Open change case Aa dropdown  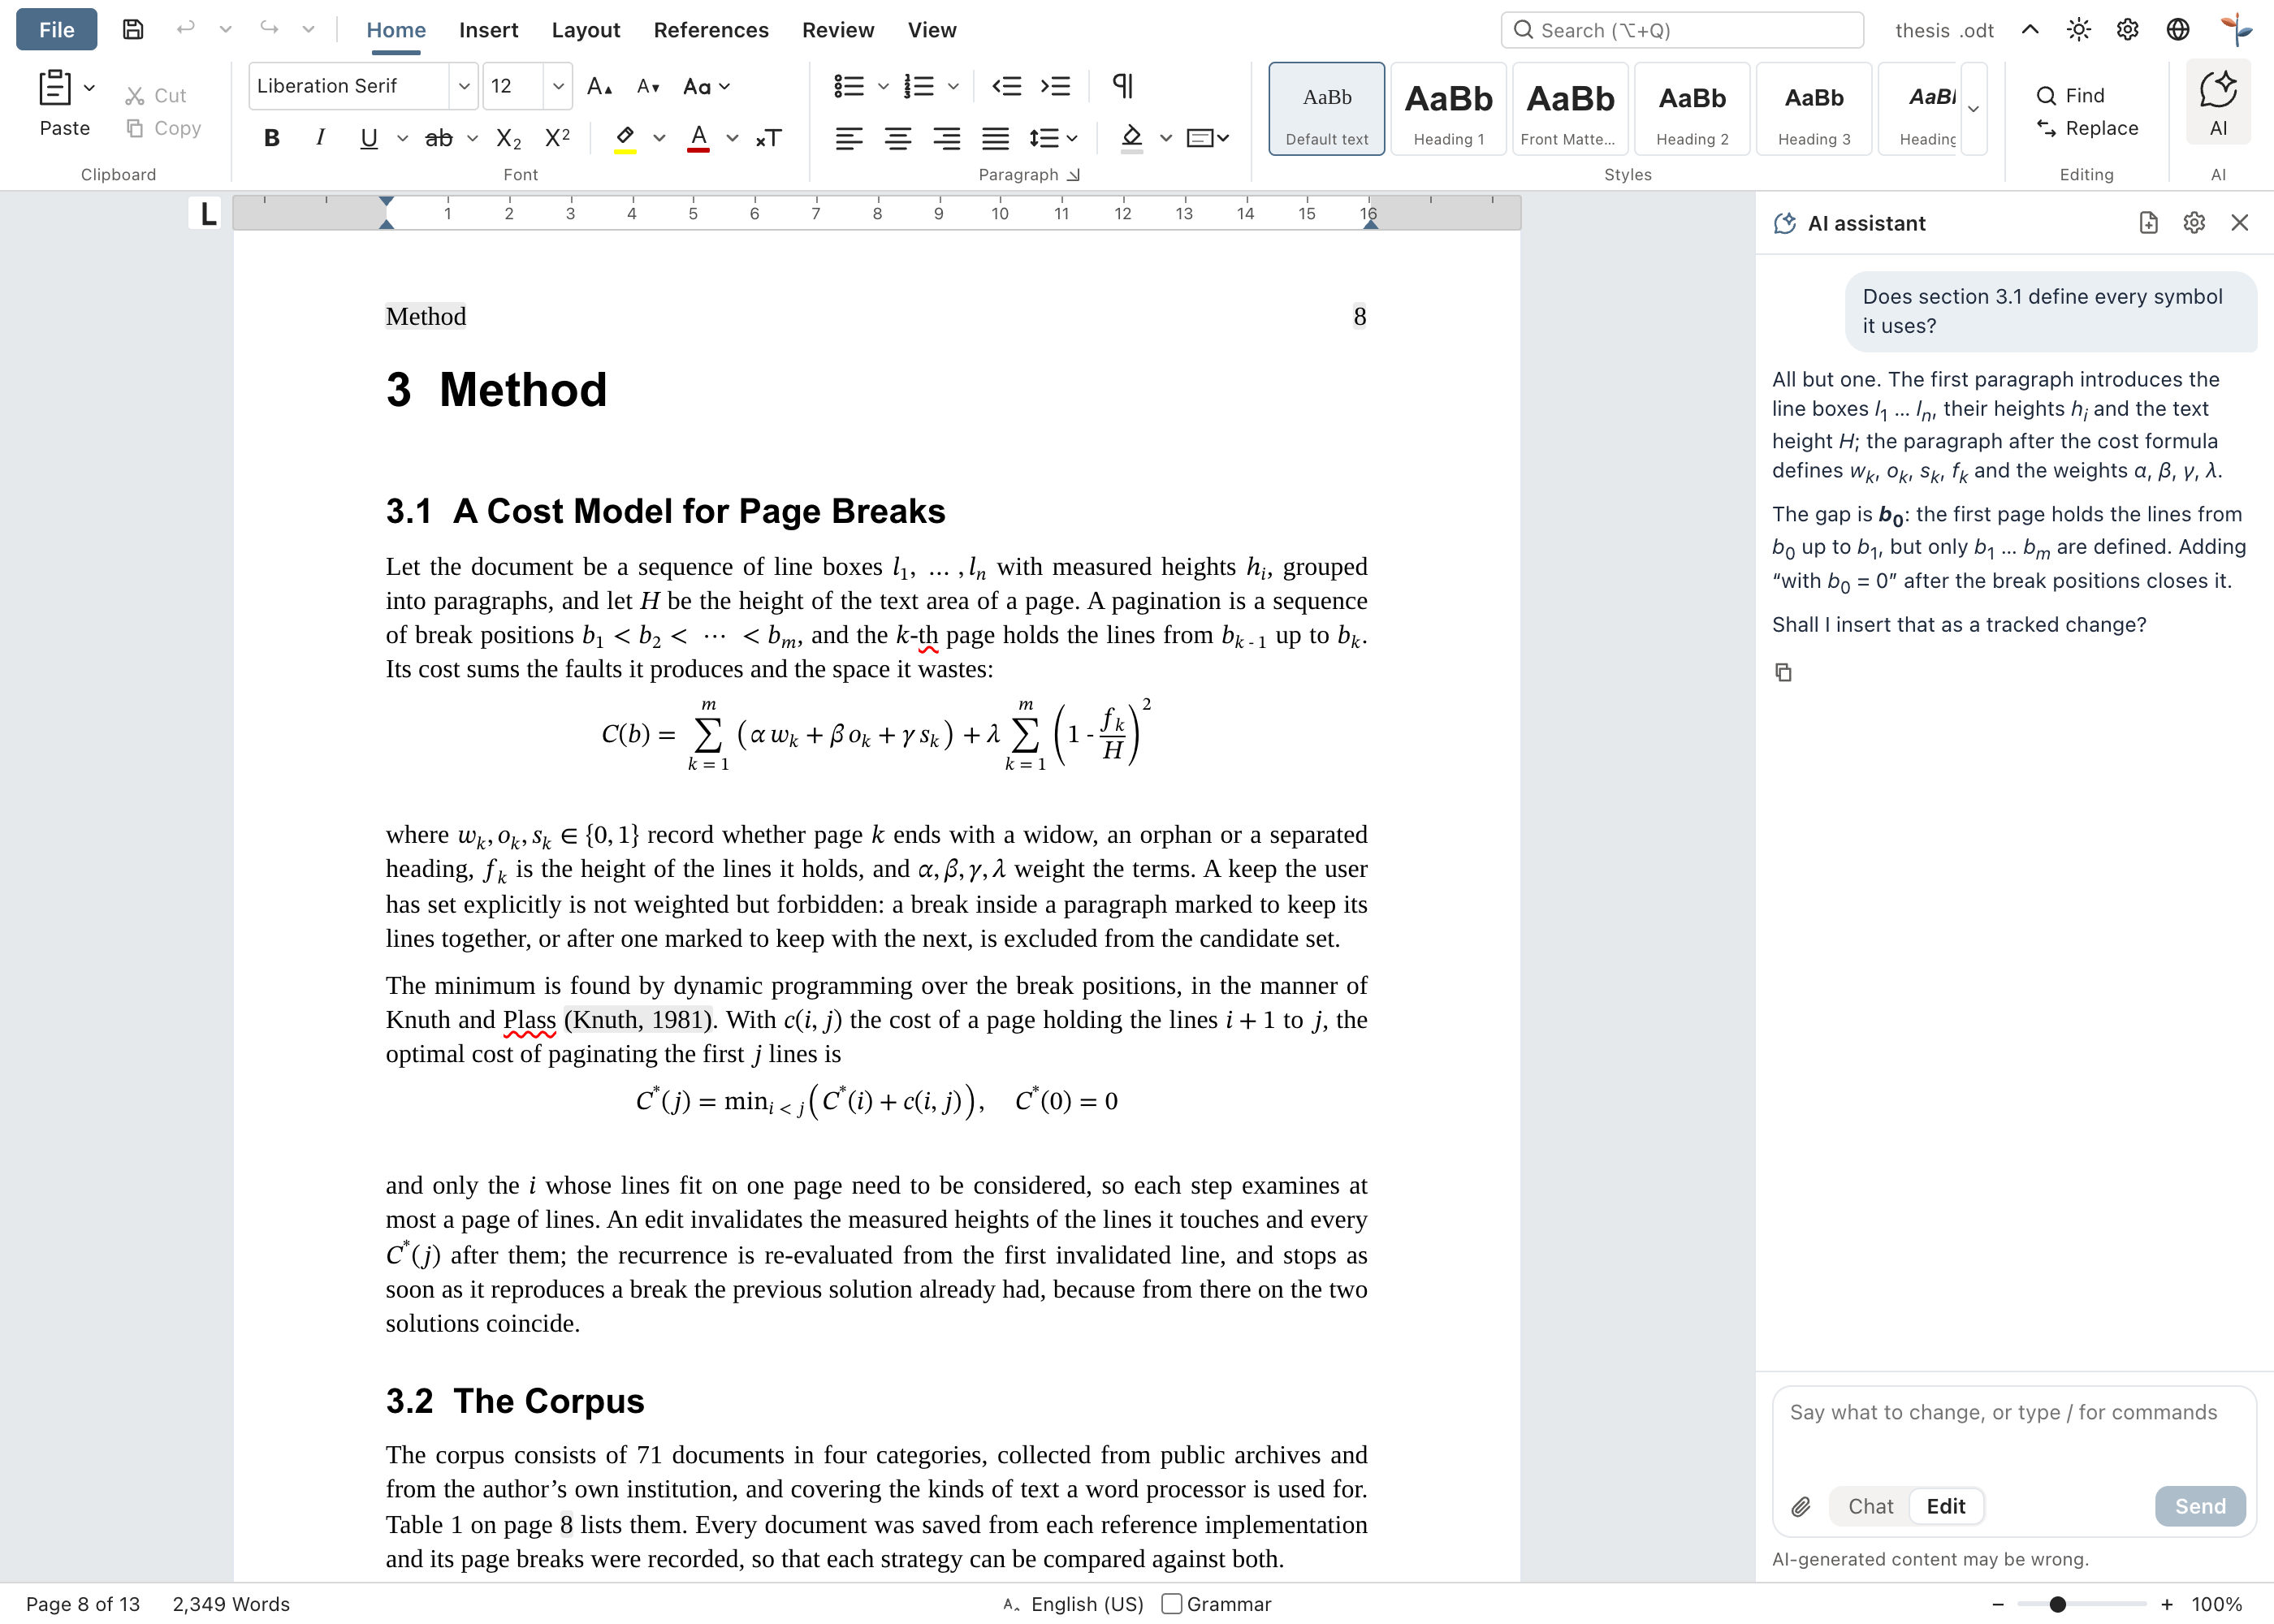[x=706, y=86]
